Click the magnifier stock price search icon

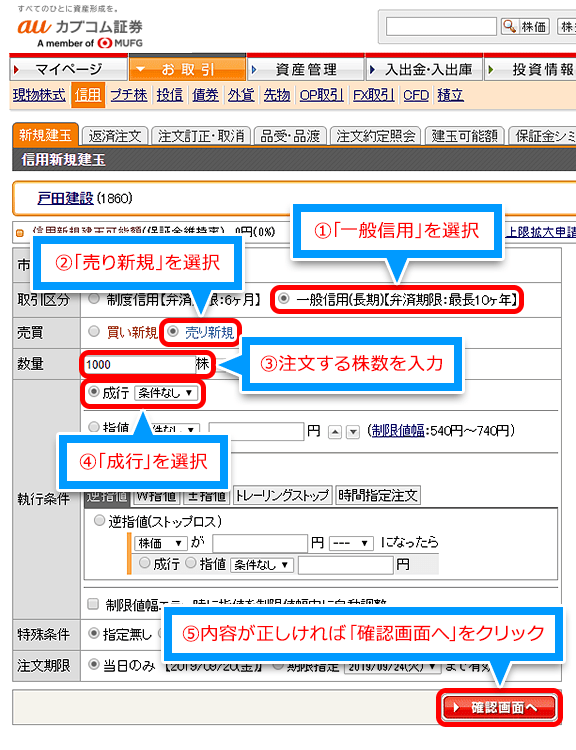tap(509, 26)
